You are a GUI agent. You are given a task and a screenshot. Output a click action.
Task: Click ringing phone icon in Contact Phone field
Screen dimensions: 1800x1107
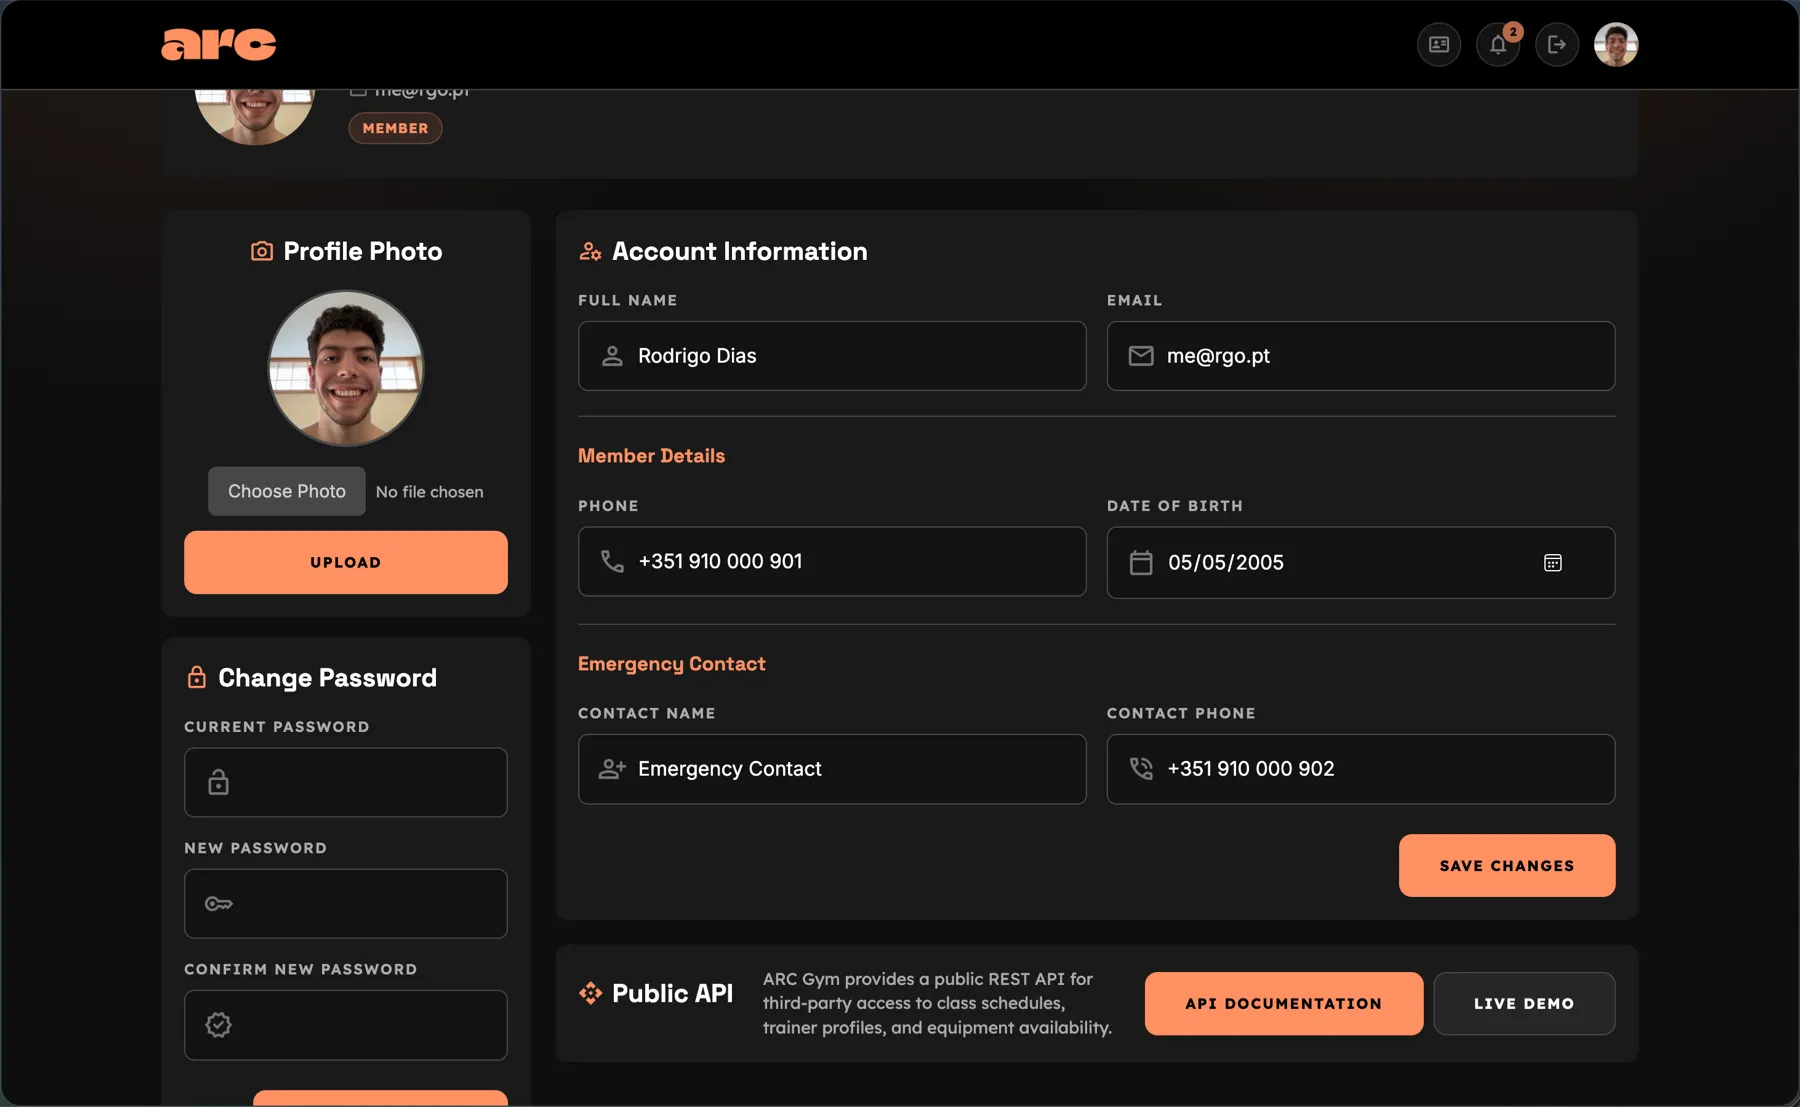click(1141, 768)
